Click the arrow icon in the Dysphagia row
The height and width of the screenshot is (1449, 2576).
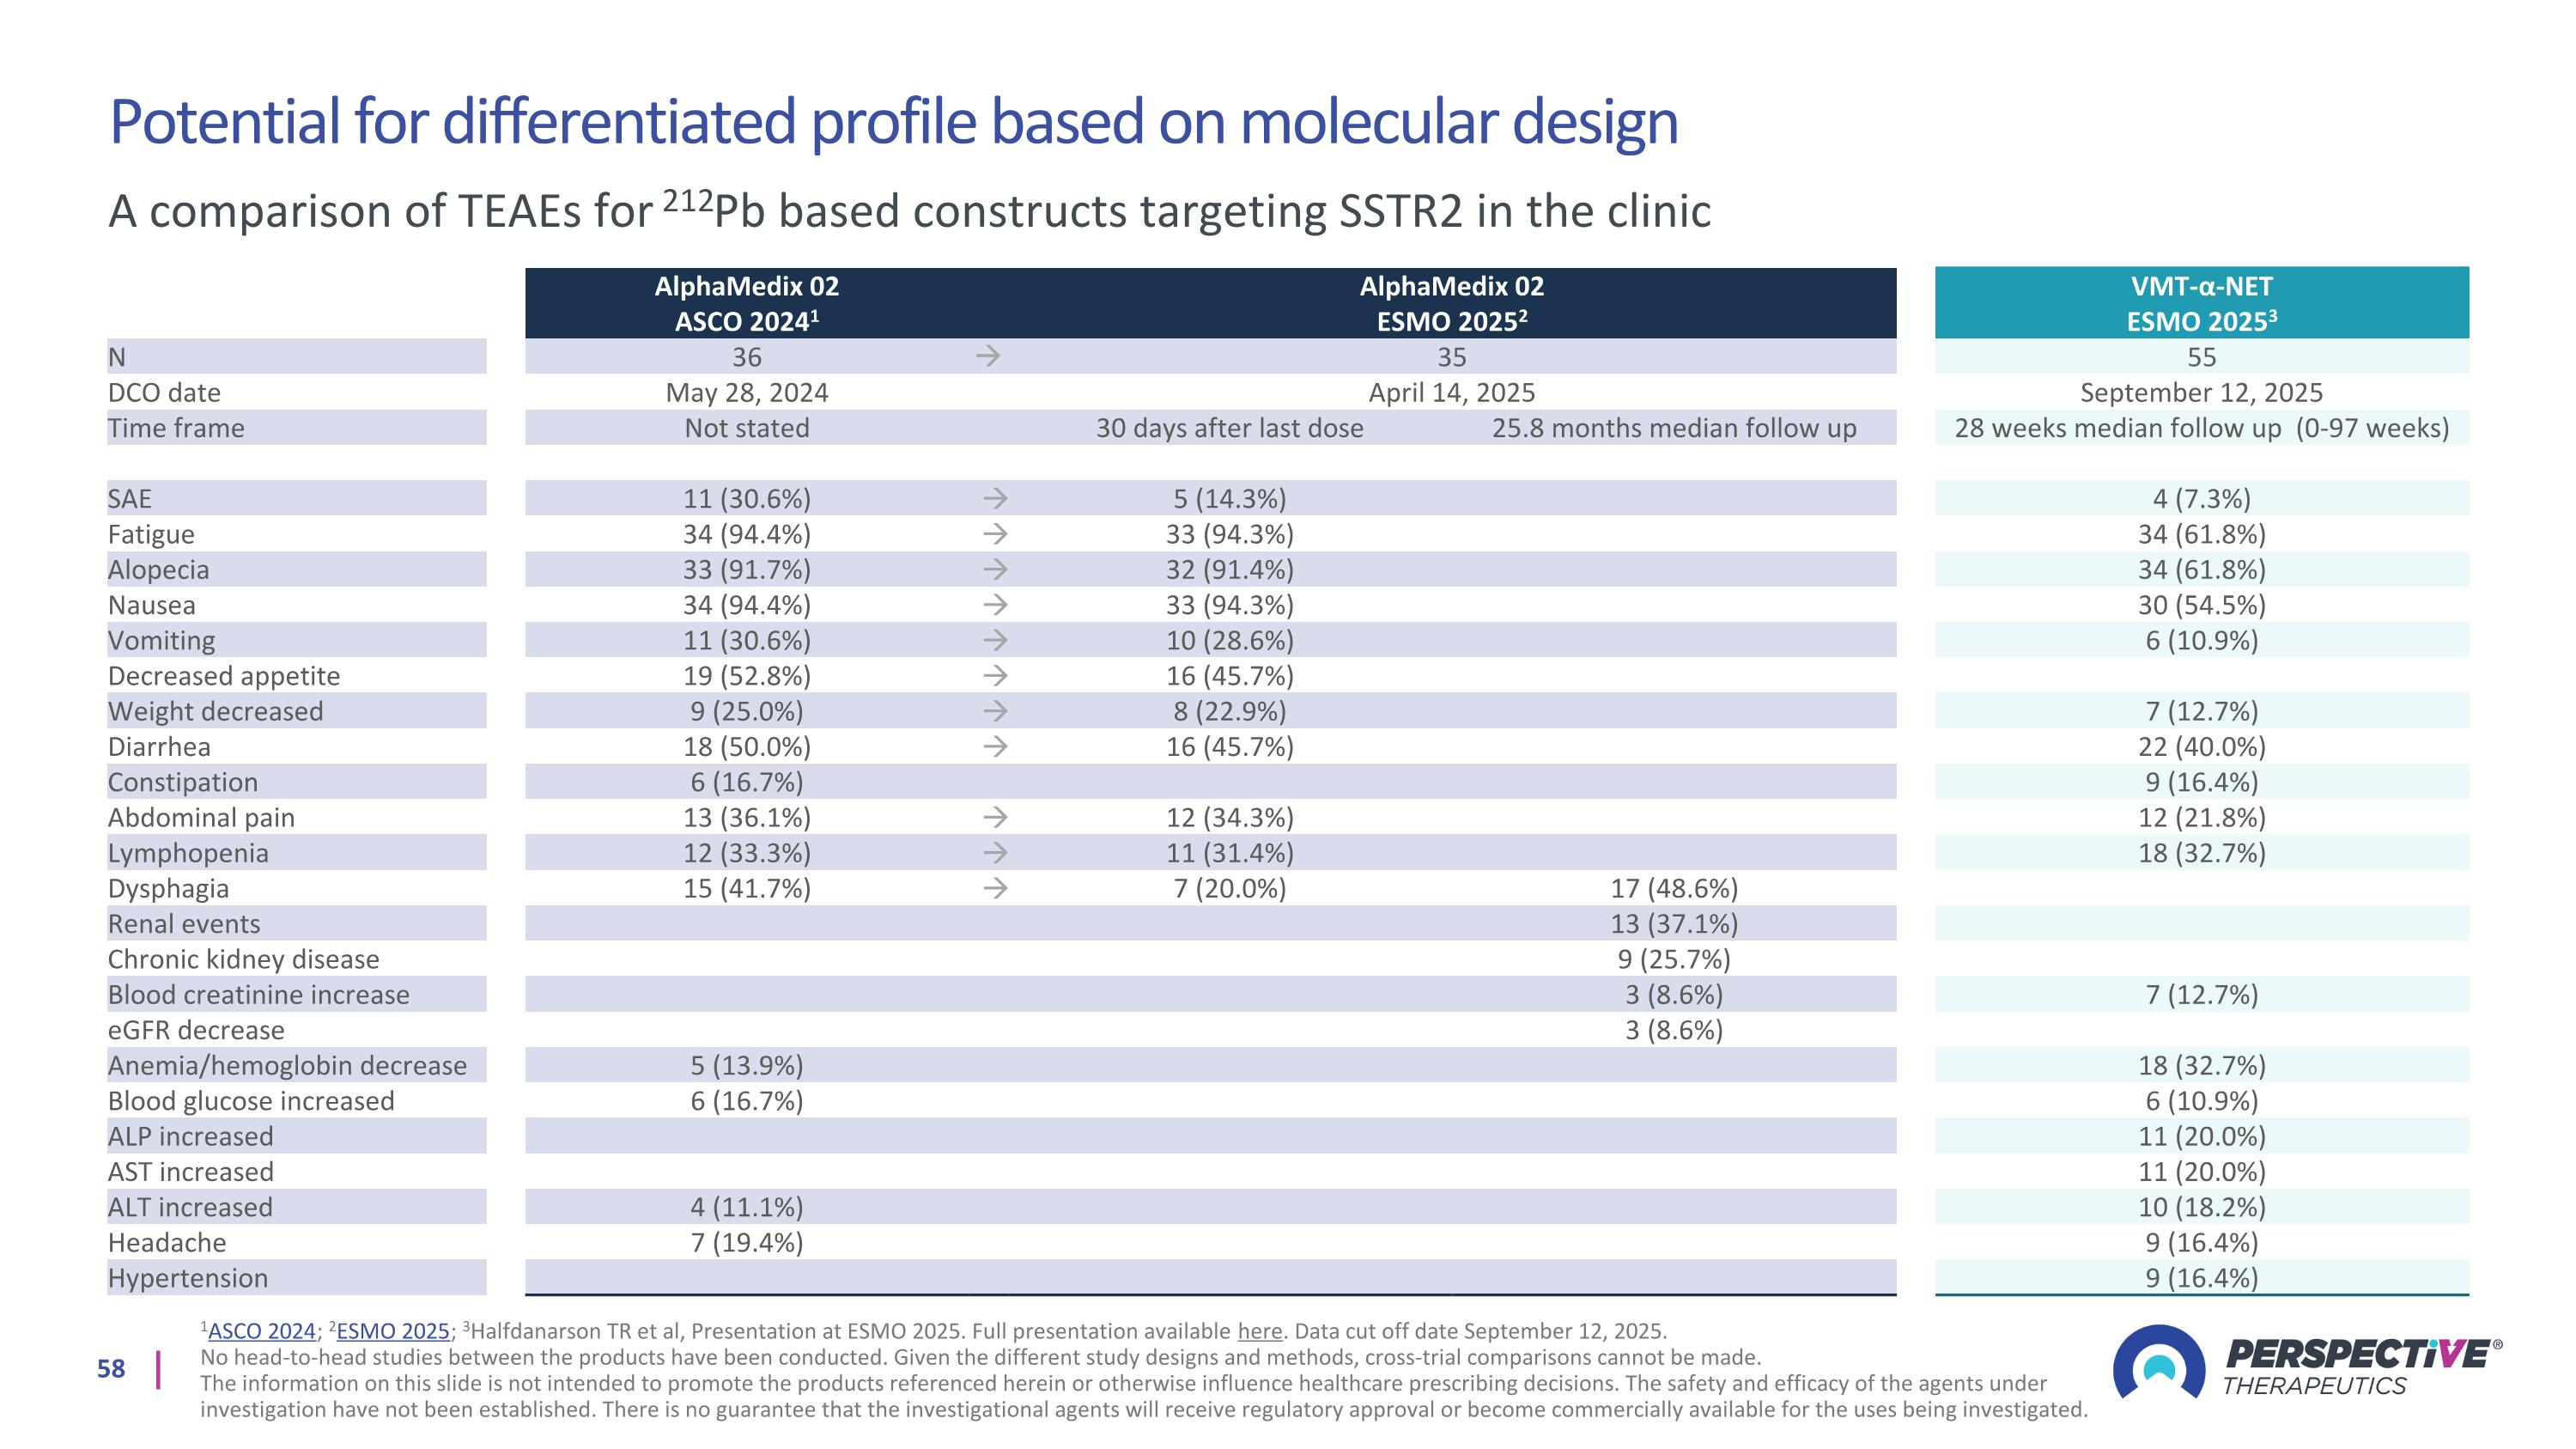point(994,888)
